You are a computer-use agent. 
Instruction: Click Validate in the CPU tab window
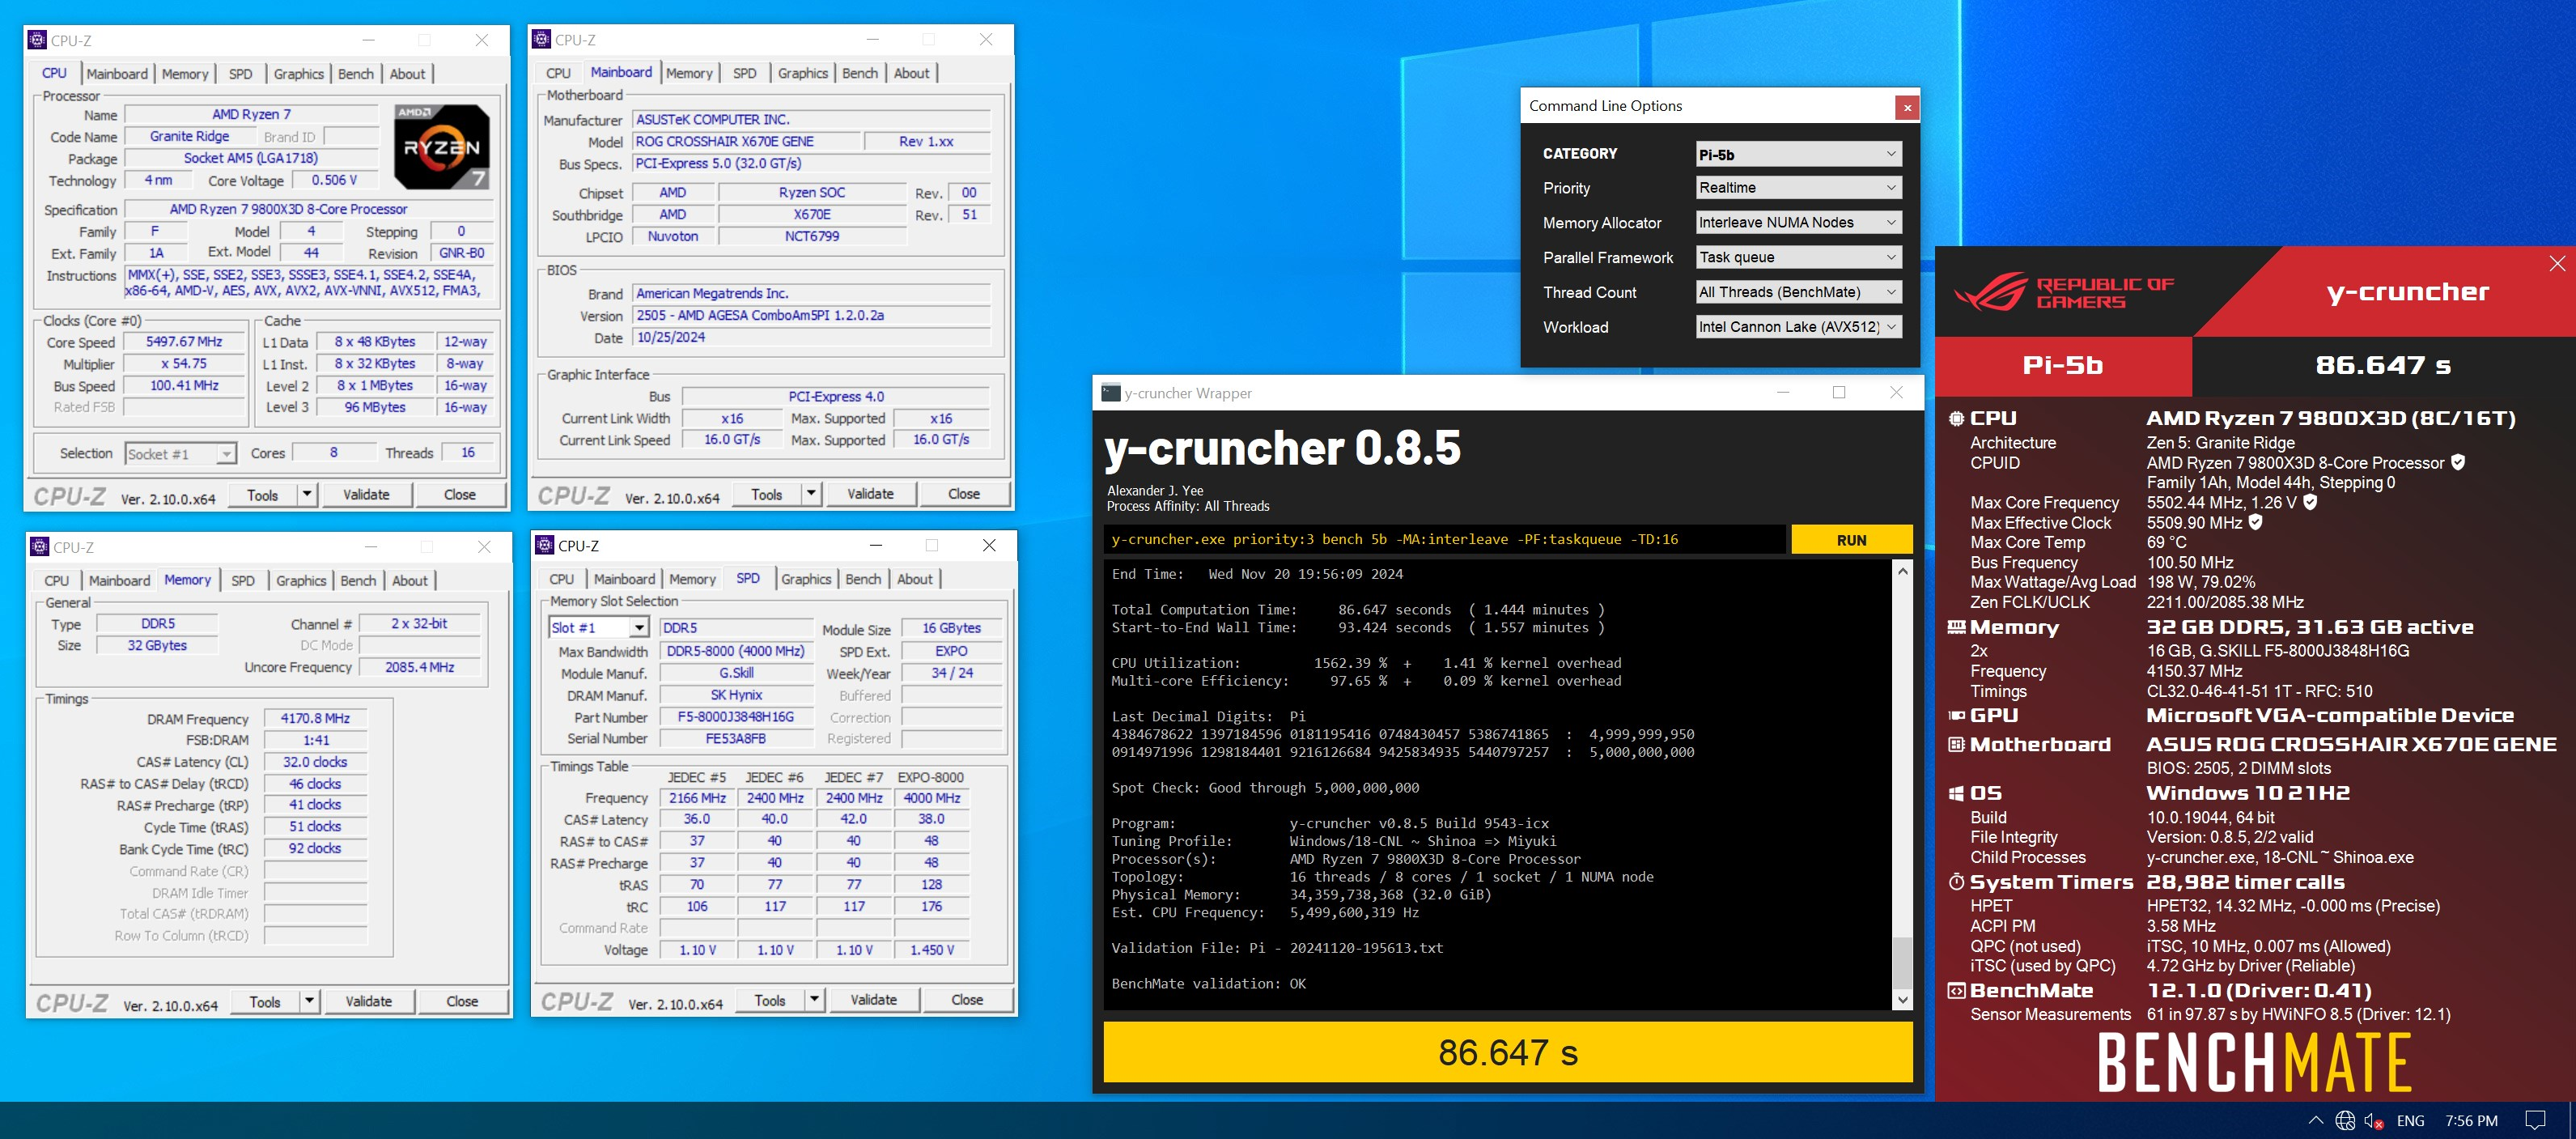click(367, 494)
